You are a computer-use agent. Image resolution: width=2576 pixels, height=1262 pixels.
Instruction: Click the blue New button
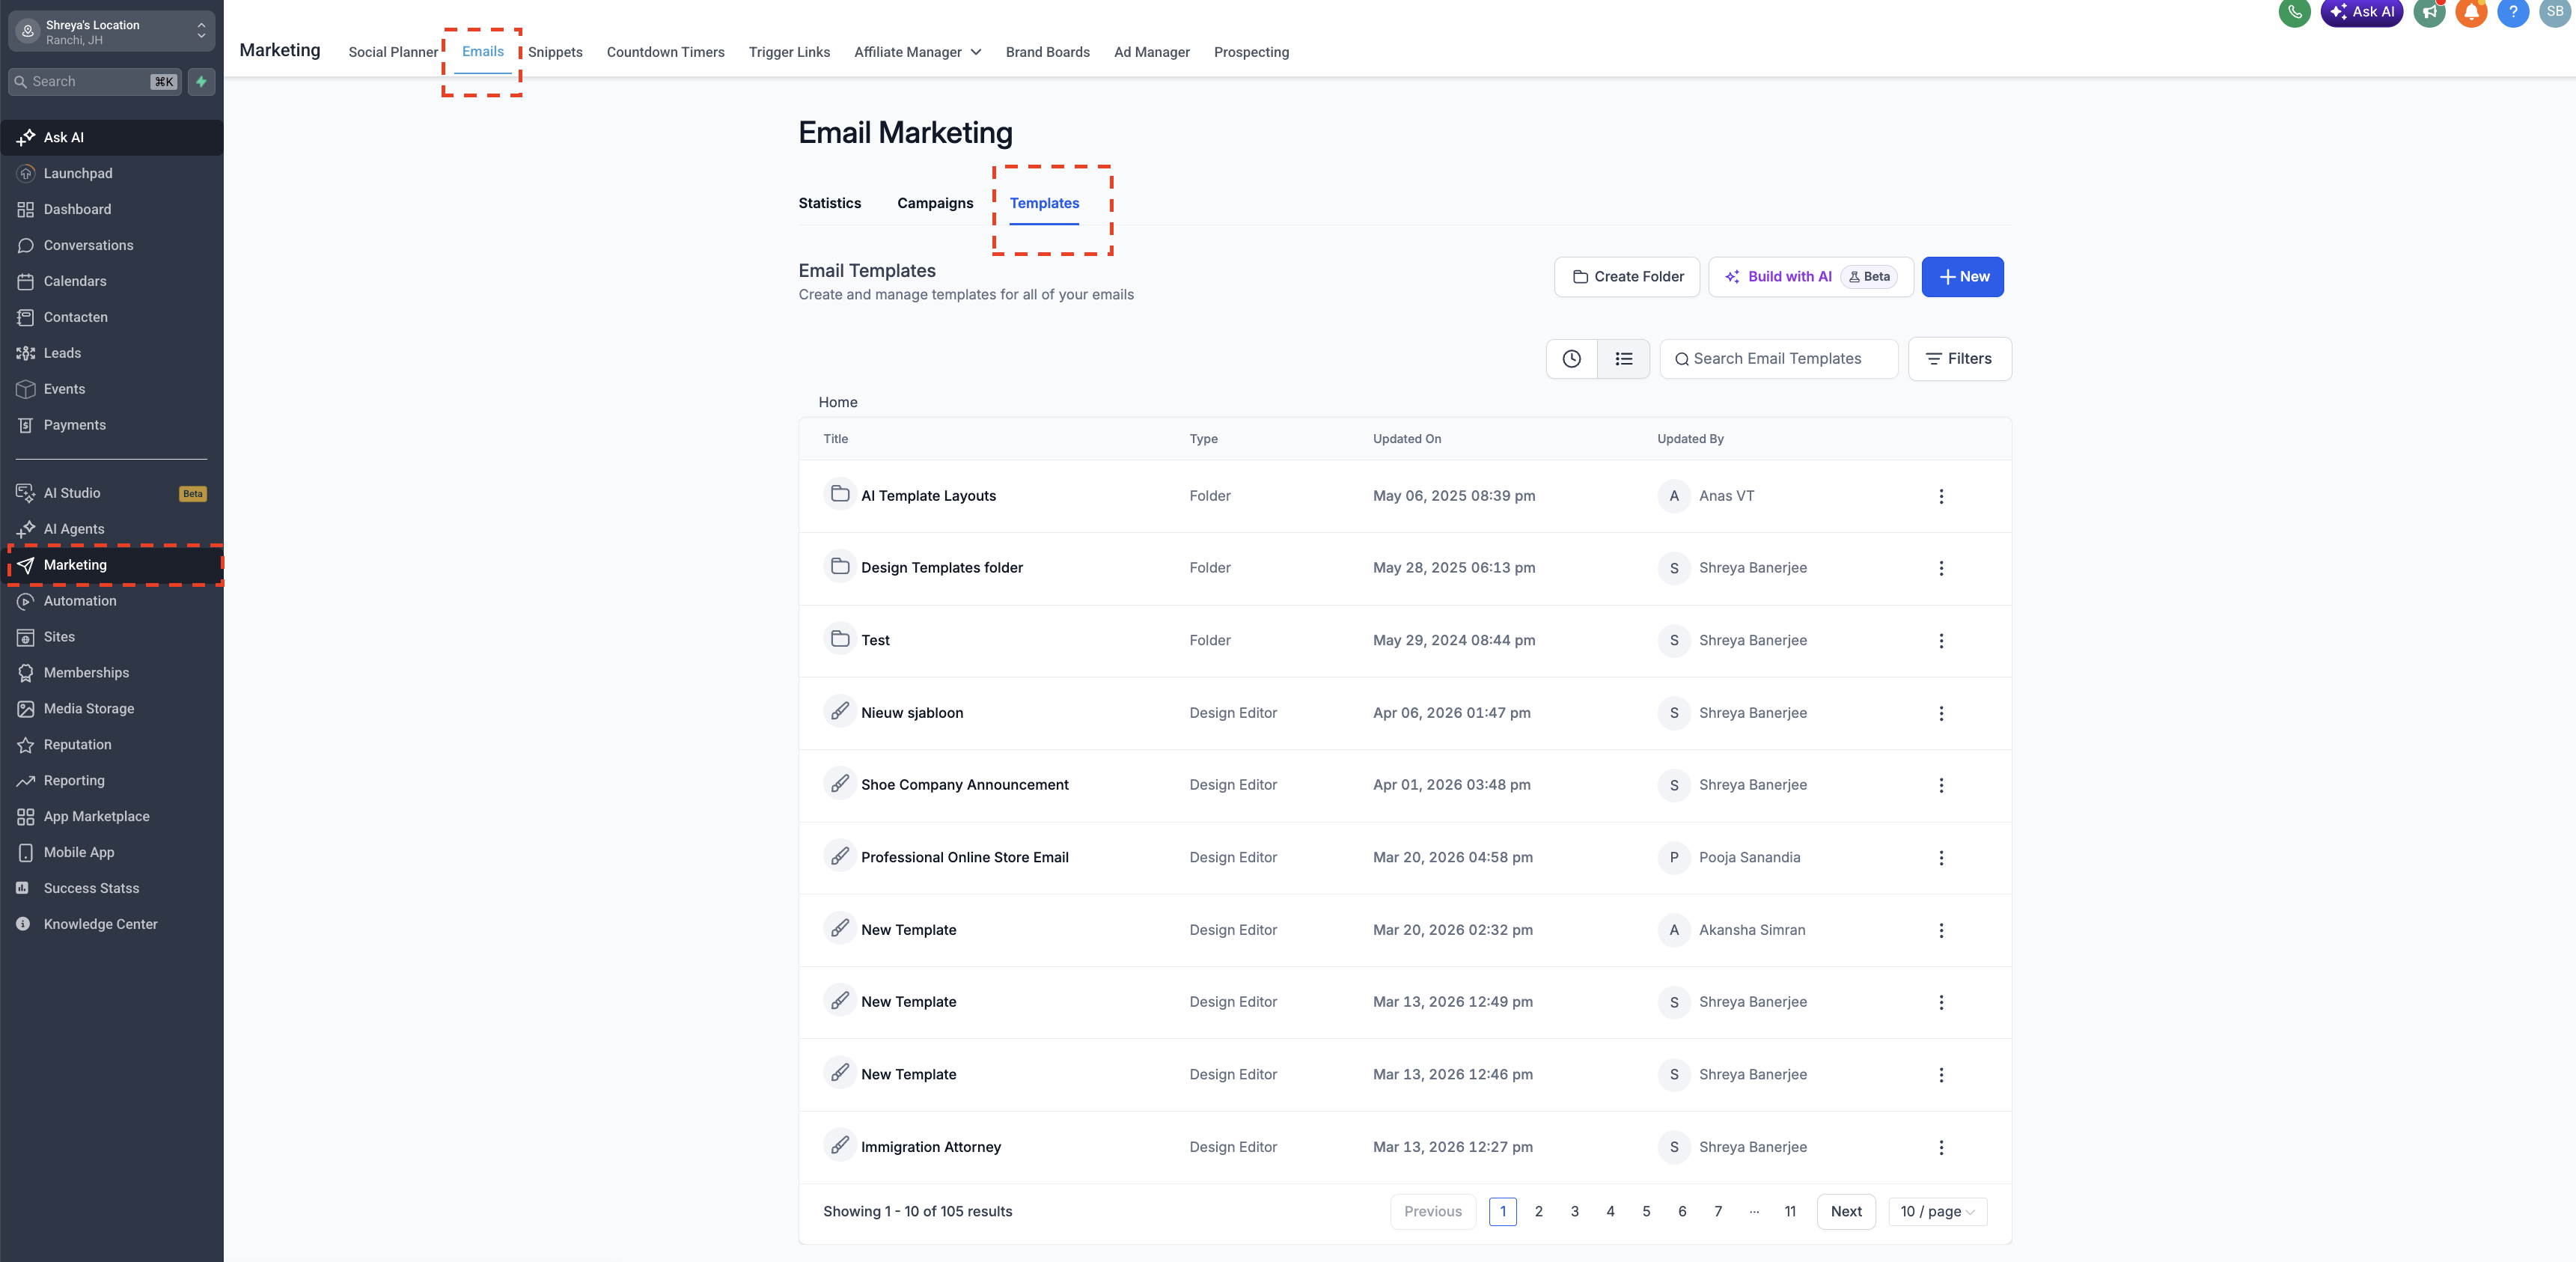(1962, 277)
